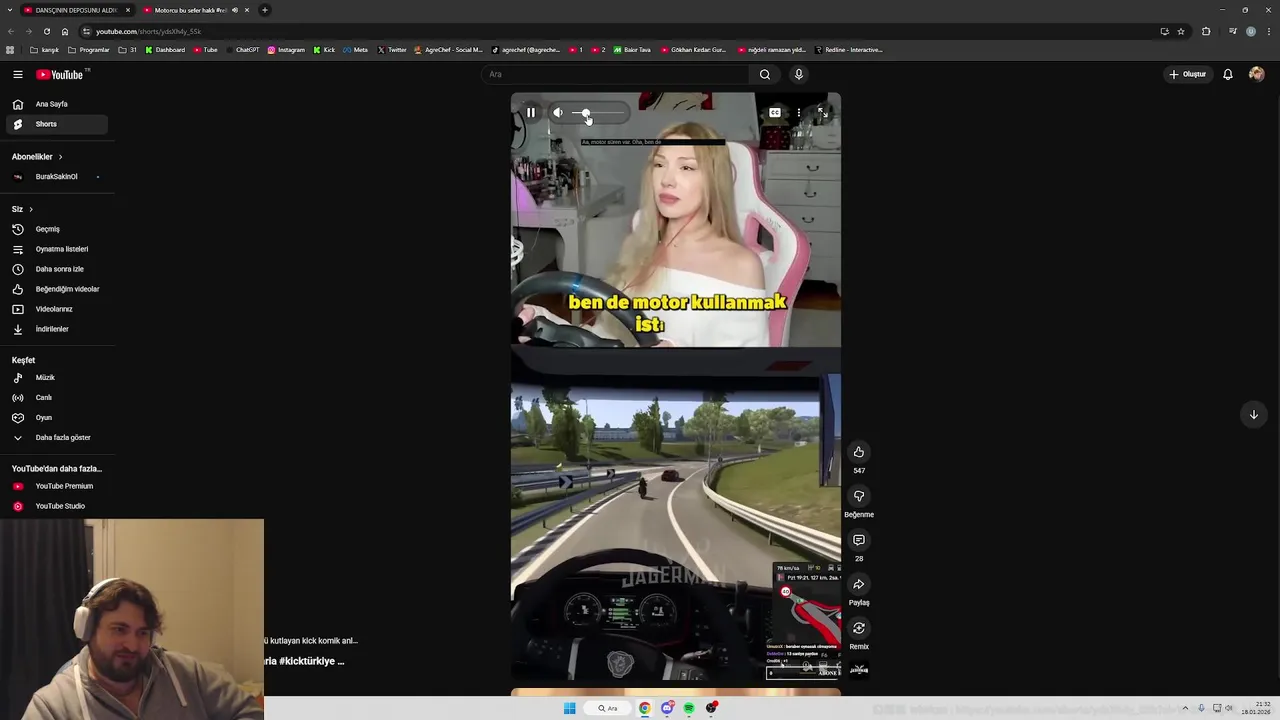Open Geçmiş watch history
Screen dimensions: 1280x720
pos(56,229)
